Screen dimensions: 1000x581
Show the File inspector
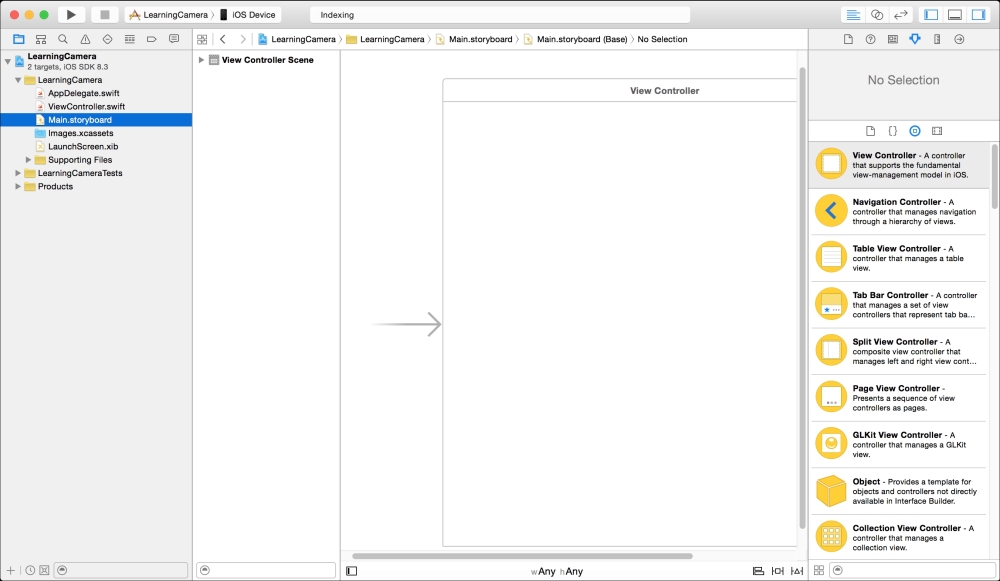[848, 40]
